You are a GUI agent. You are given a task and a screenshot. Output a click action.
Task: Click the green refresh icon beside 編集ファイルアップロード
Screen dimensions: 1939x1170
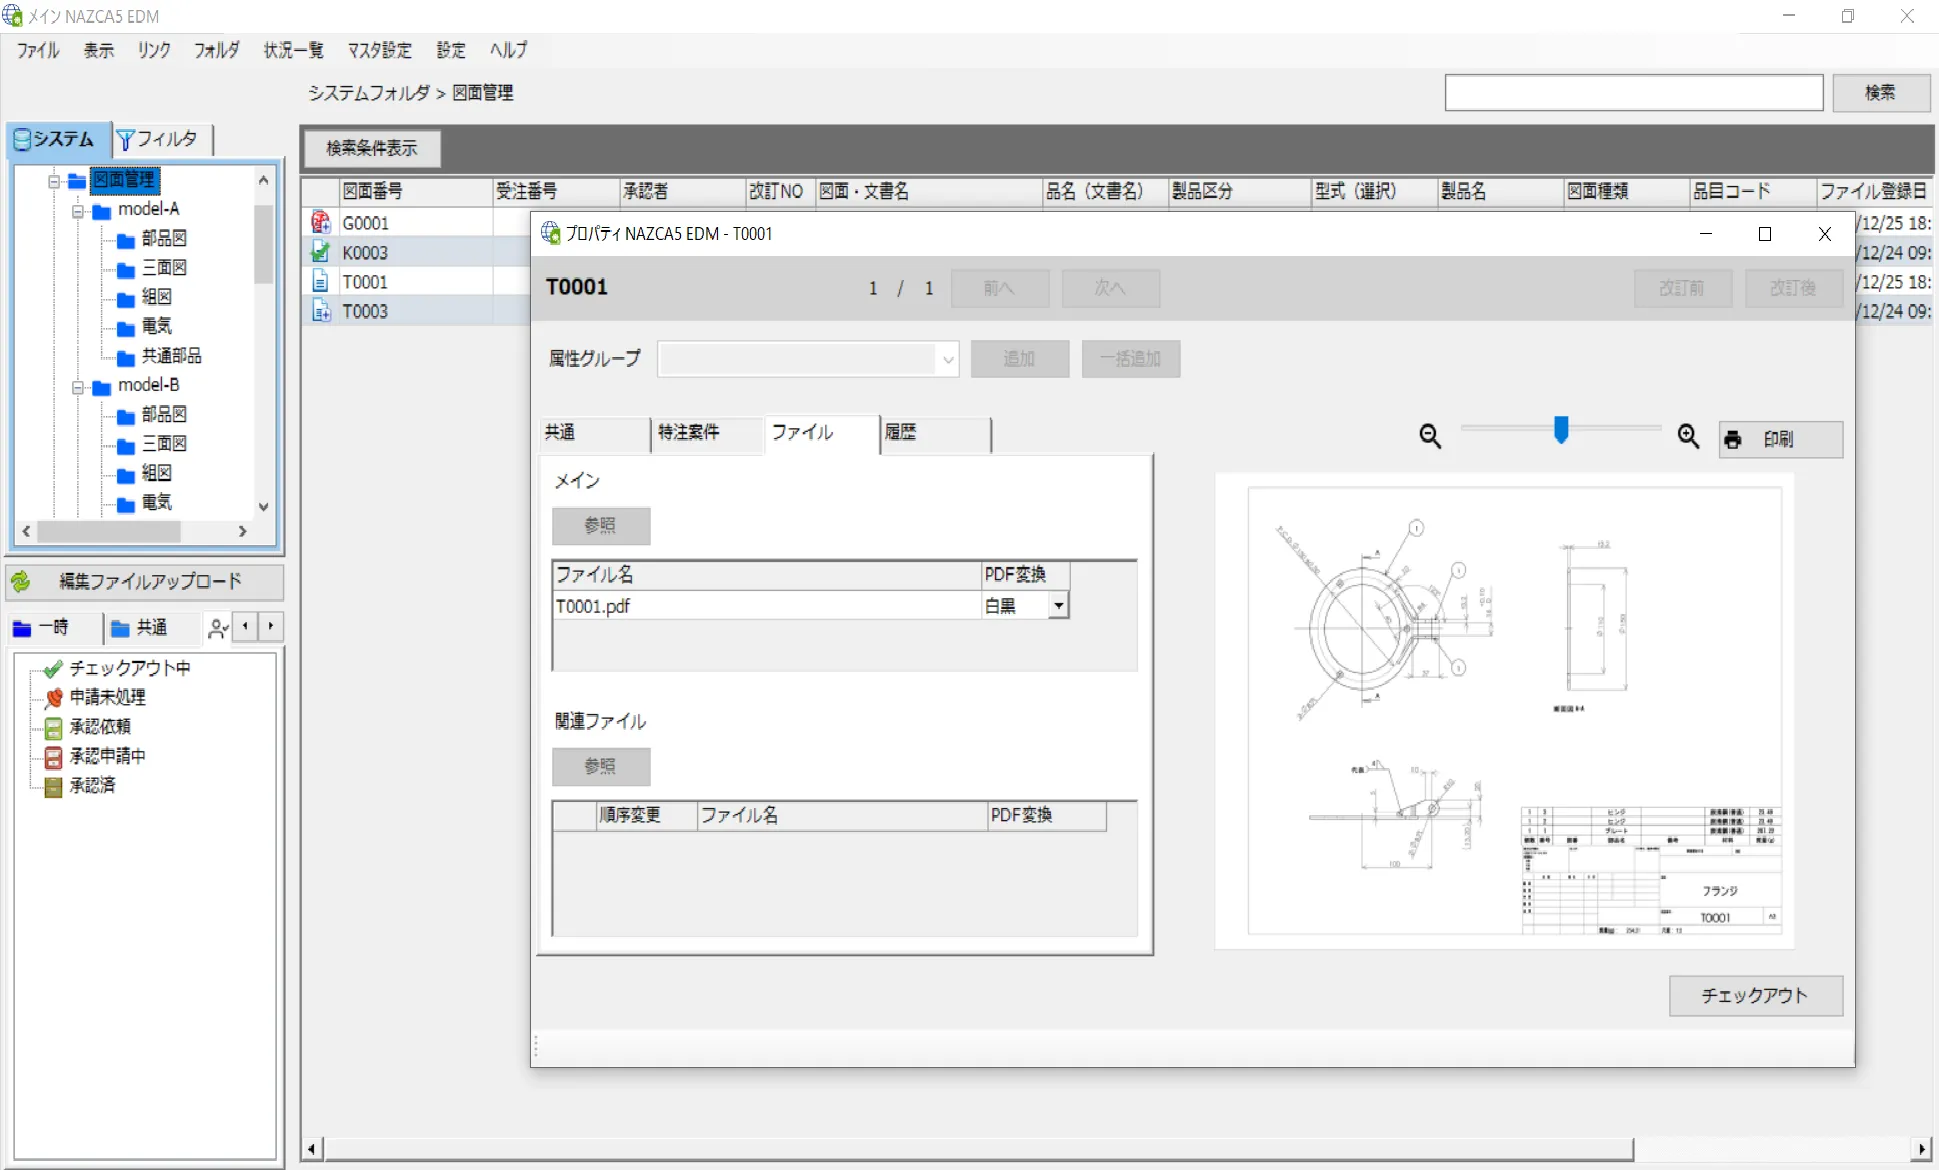[x=21, y=581]
